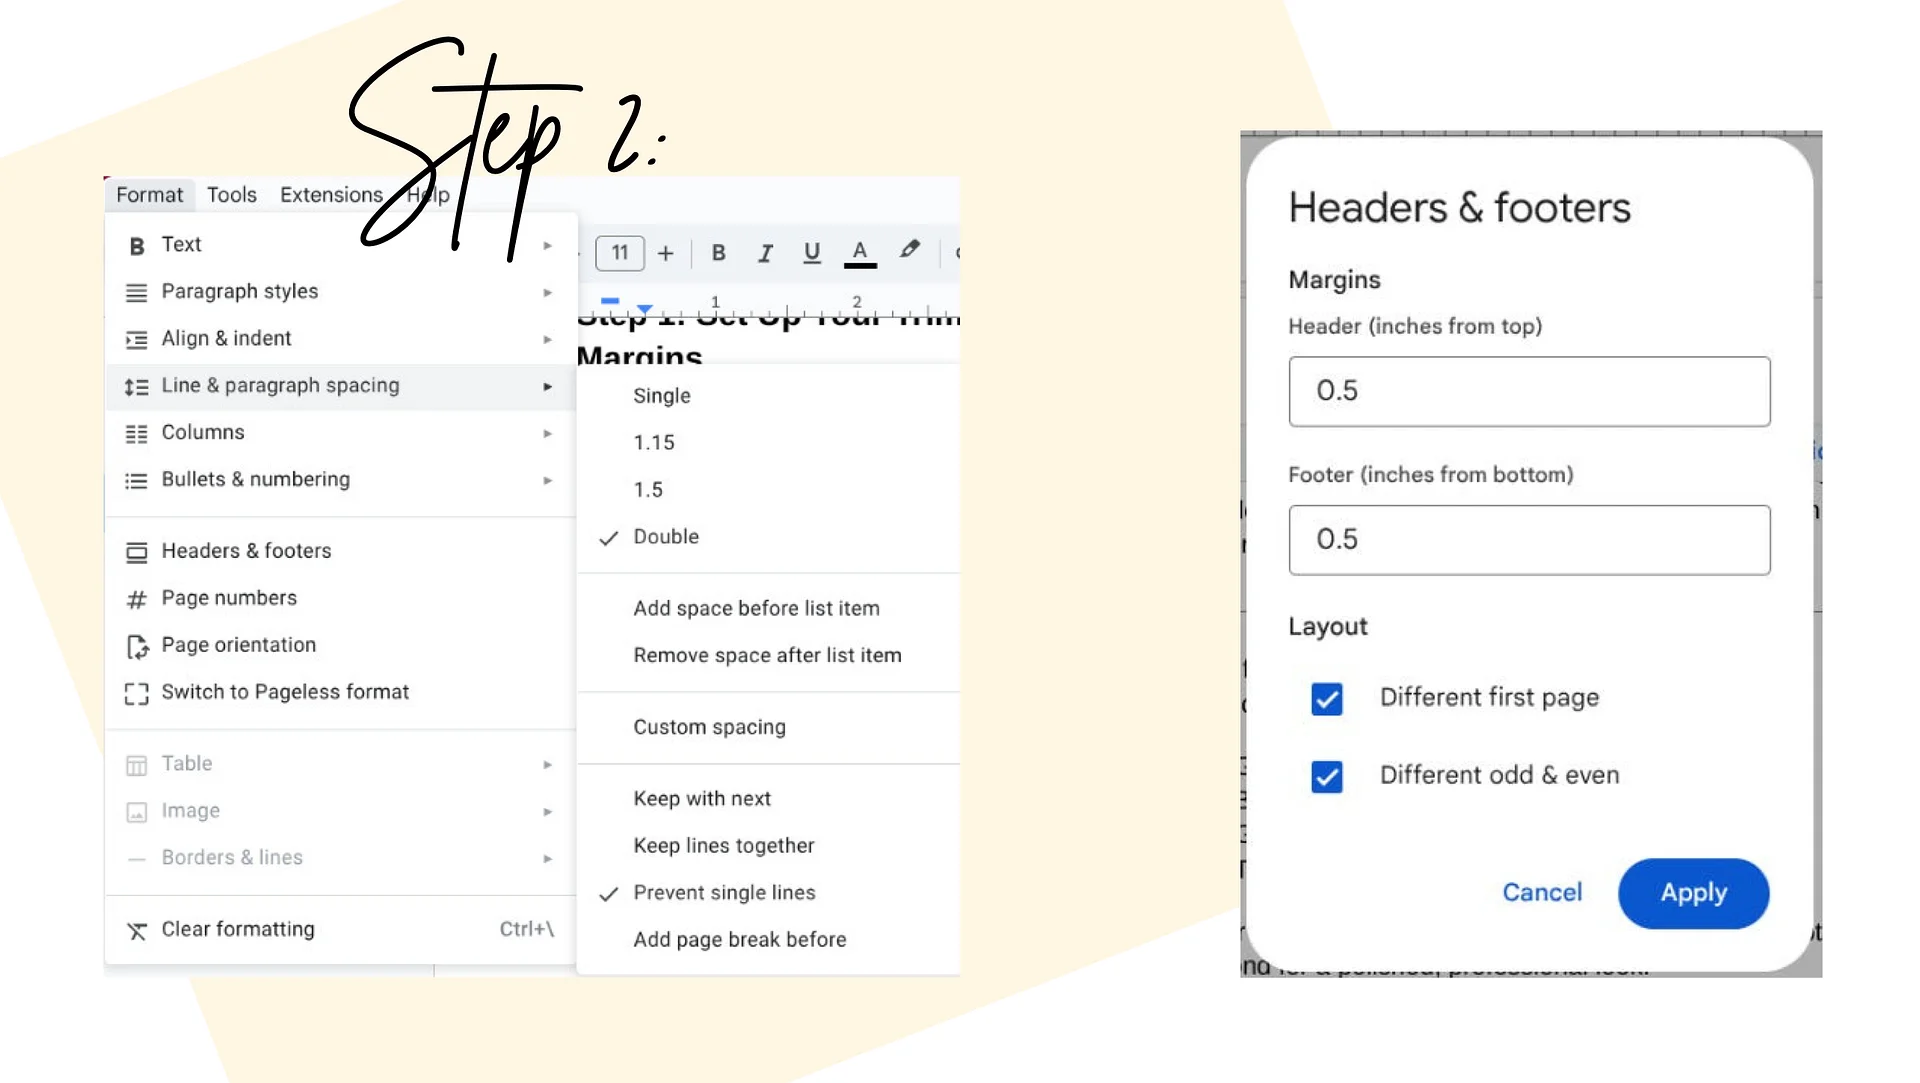Toggle the Bold formatting icon
Viewport: 1920px width, 1083px height.
(718, 253)
